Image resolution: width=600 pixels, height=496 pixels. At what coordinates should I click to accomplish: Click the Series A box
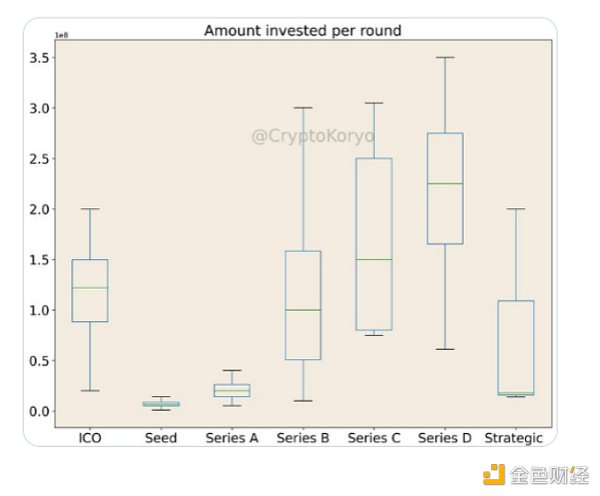click(232, 390)
